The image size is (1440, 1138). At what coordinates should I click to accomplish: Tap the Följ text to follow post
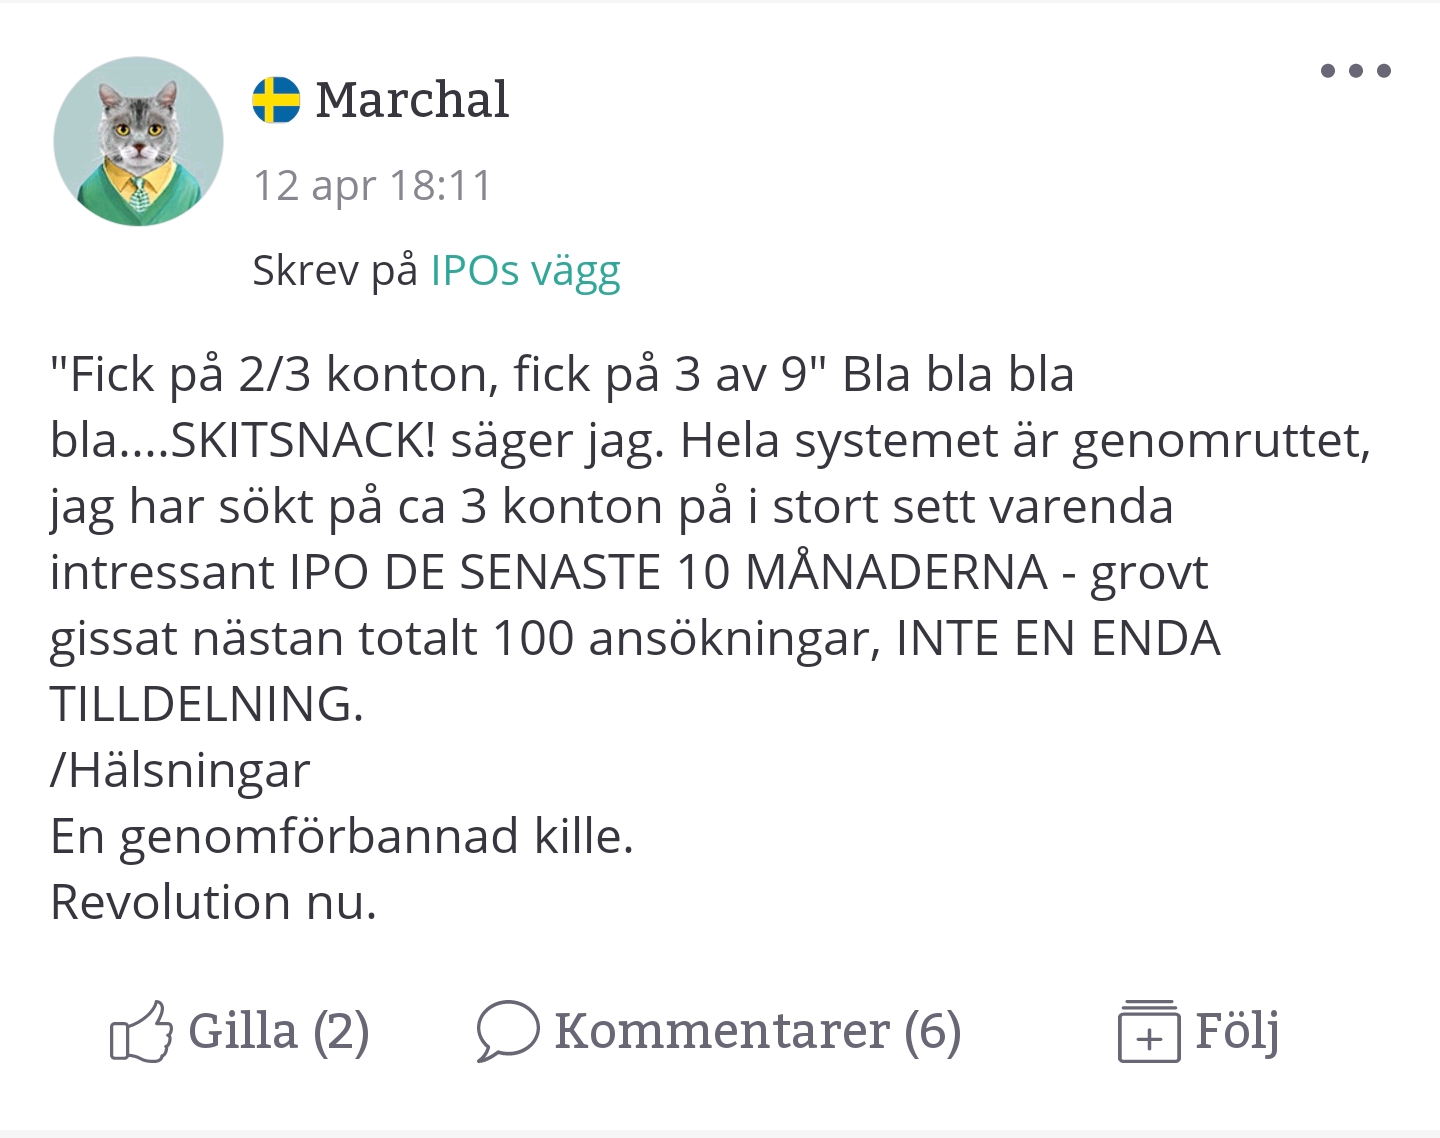click(1237, 1031)
